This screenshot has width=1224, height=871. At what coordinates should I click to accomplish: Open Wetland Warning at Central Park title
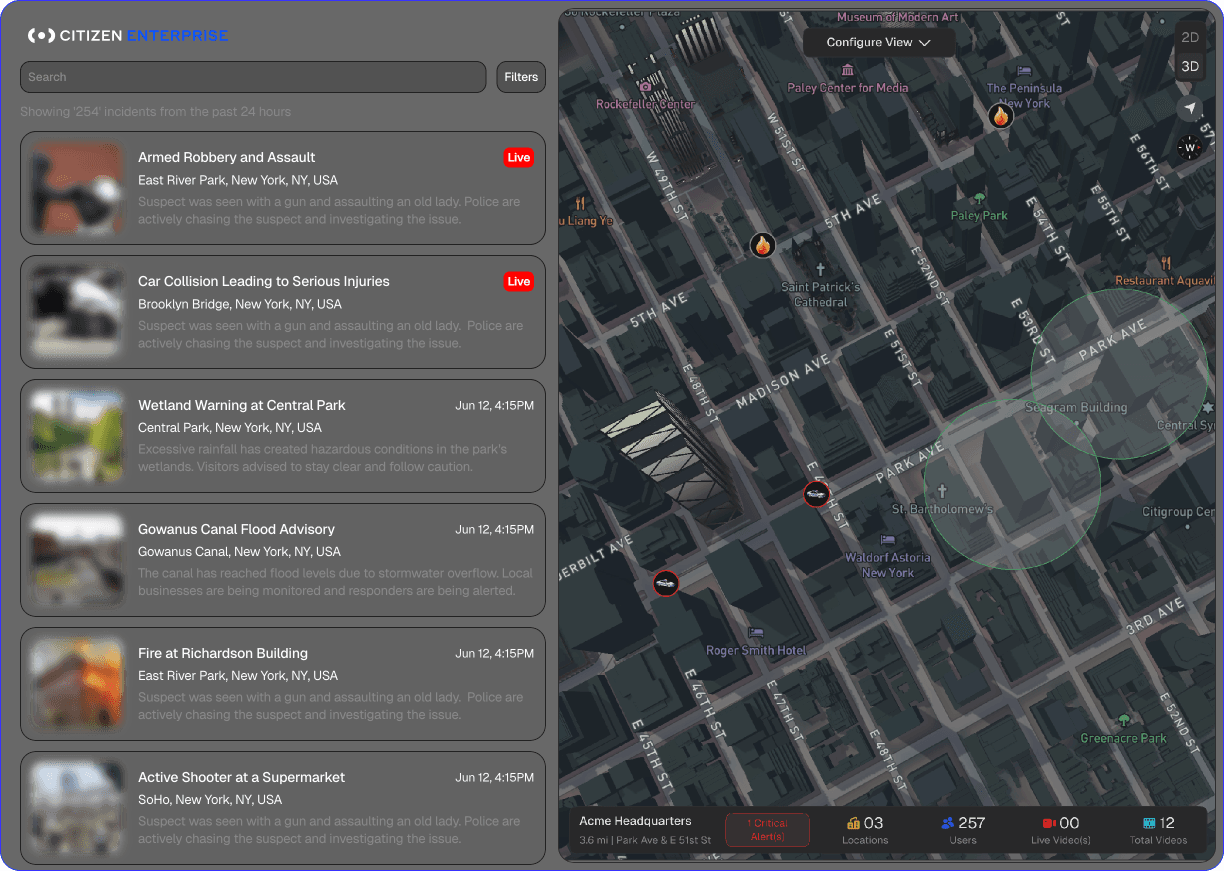[x=242, y=405]
